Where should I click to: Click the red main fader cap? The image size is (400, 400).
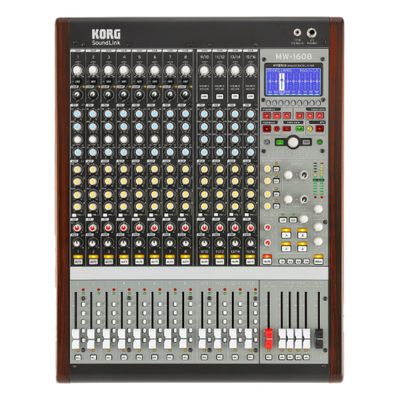click(x=269, y=339)
